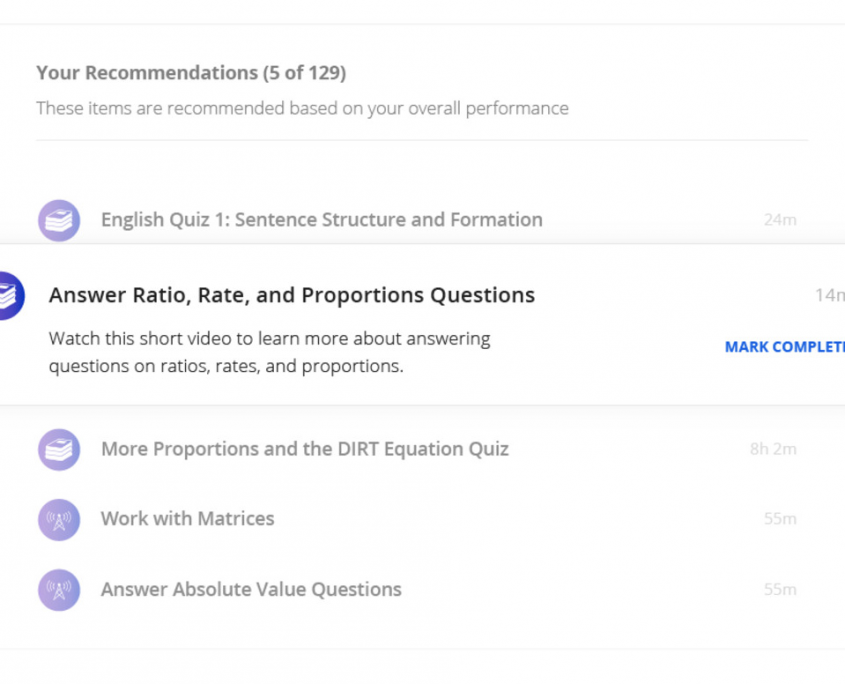
Task: Click the 24m duration for English Quiz
Action: point(780,220)
